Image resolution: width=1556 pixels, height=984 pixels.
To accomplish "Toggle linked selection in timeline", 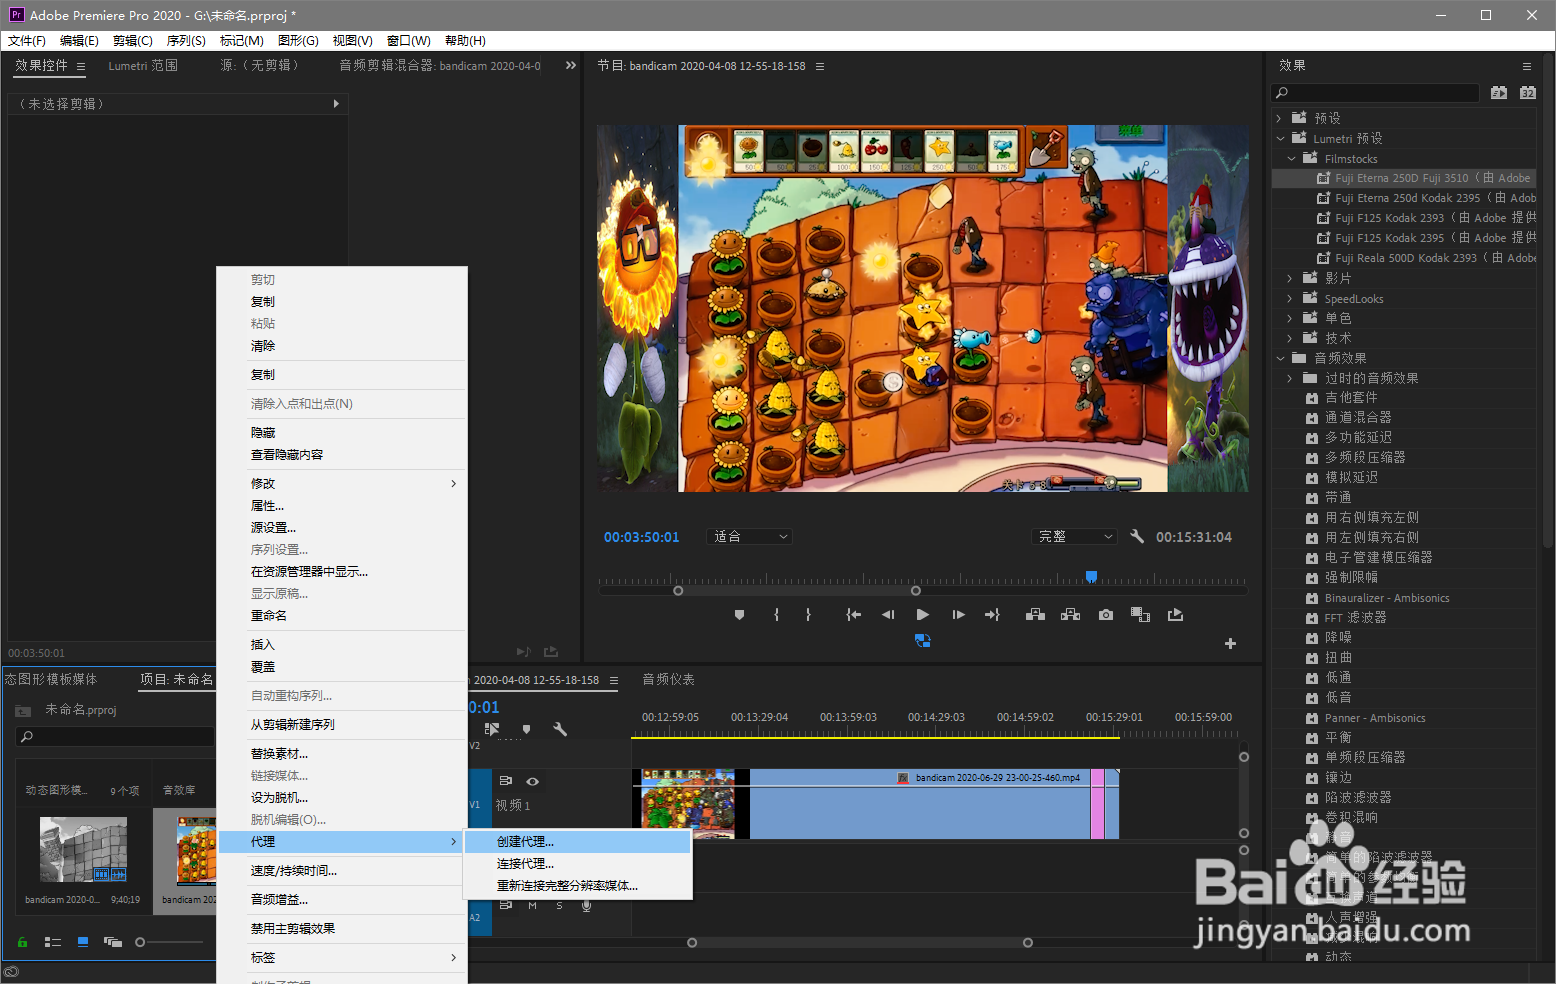I will click(492, 729).
